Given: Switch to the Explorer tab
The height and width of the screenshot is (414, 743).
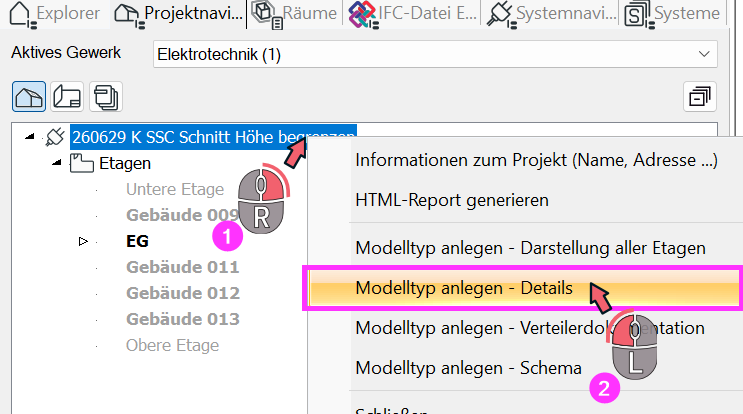Looking at the screenshot, I should (55, 13).
